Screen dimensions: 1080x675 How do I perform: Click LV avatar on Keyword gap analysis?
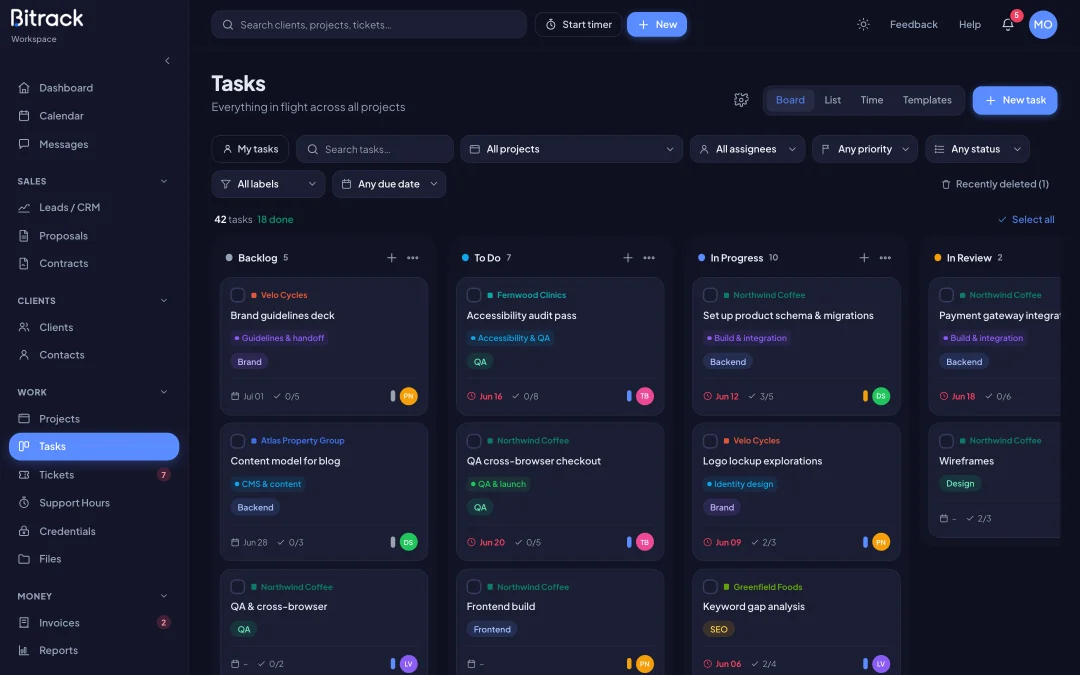(881, 664)
